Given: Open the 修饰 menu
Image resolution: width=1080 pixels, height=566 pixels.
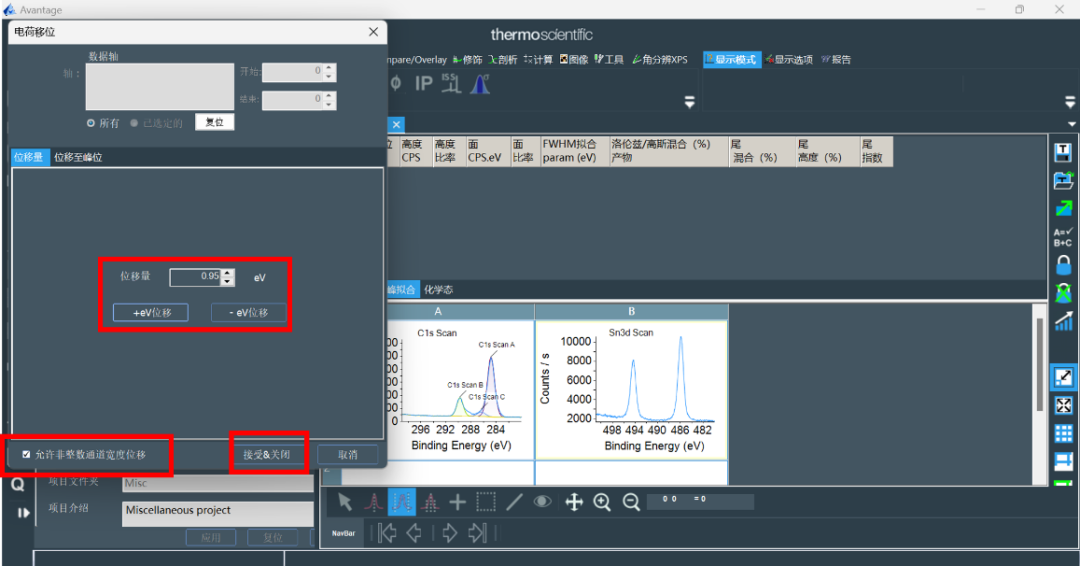Looking at the screenshot, I should click(x=468, y=60).
